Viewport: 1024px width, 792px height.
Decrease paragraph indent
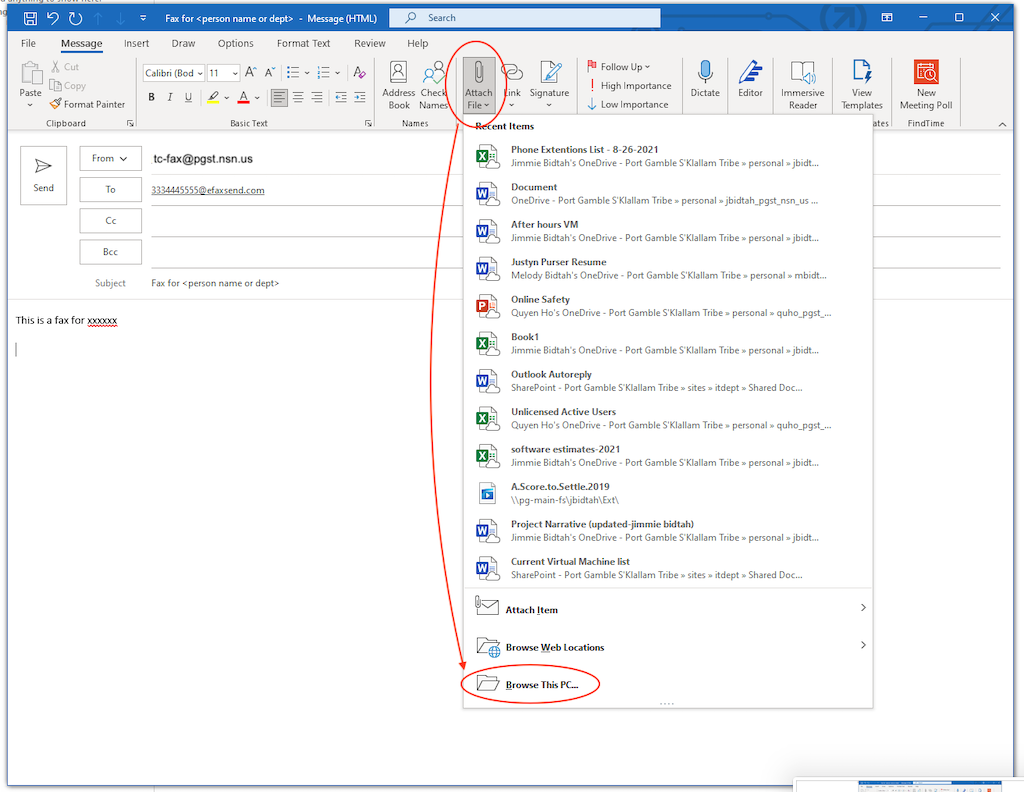pos(341,98)
